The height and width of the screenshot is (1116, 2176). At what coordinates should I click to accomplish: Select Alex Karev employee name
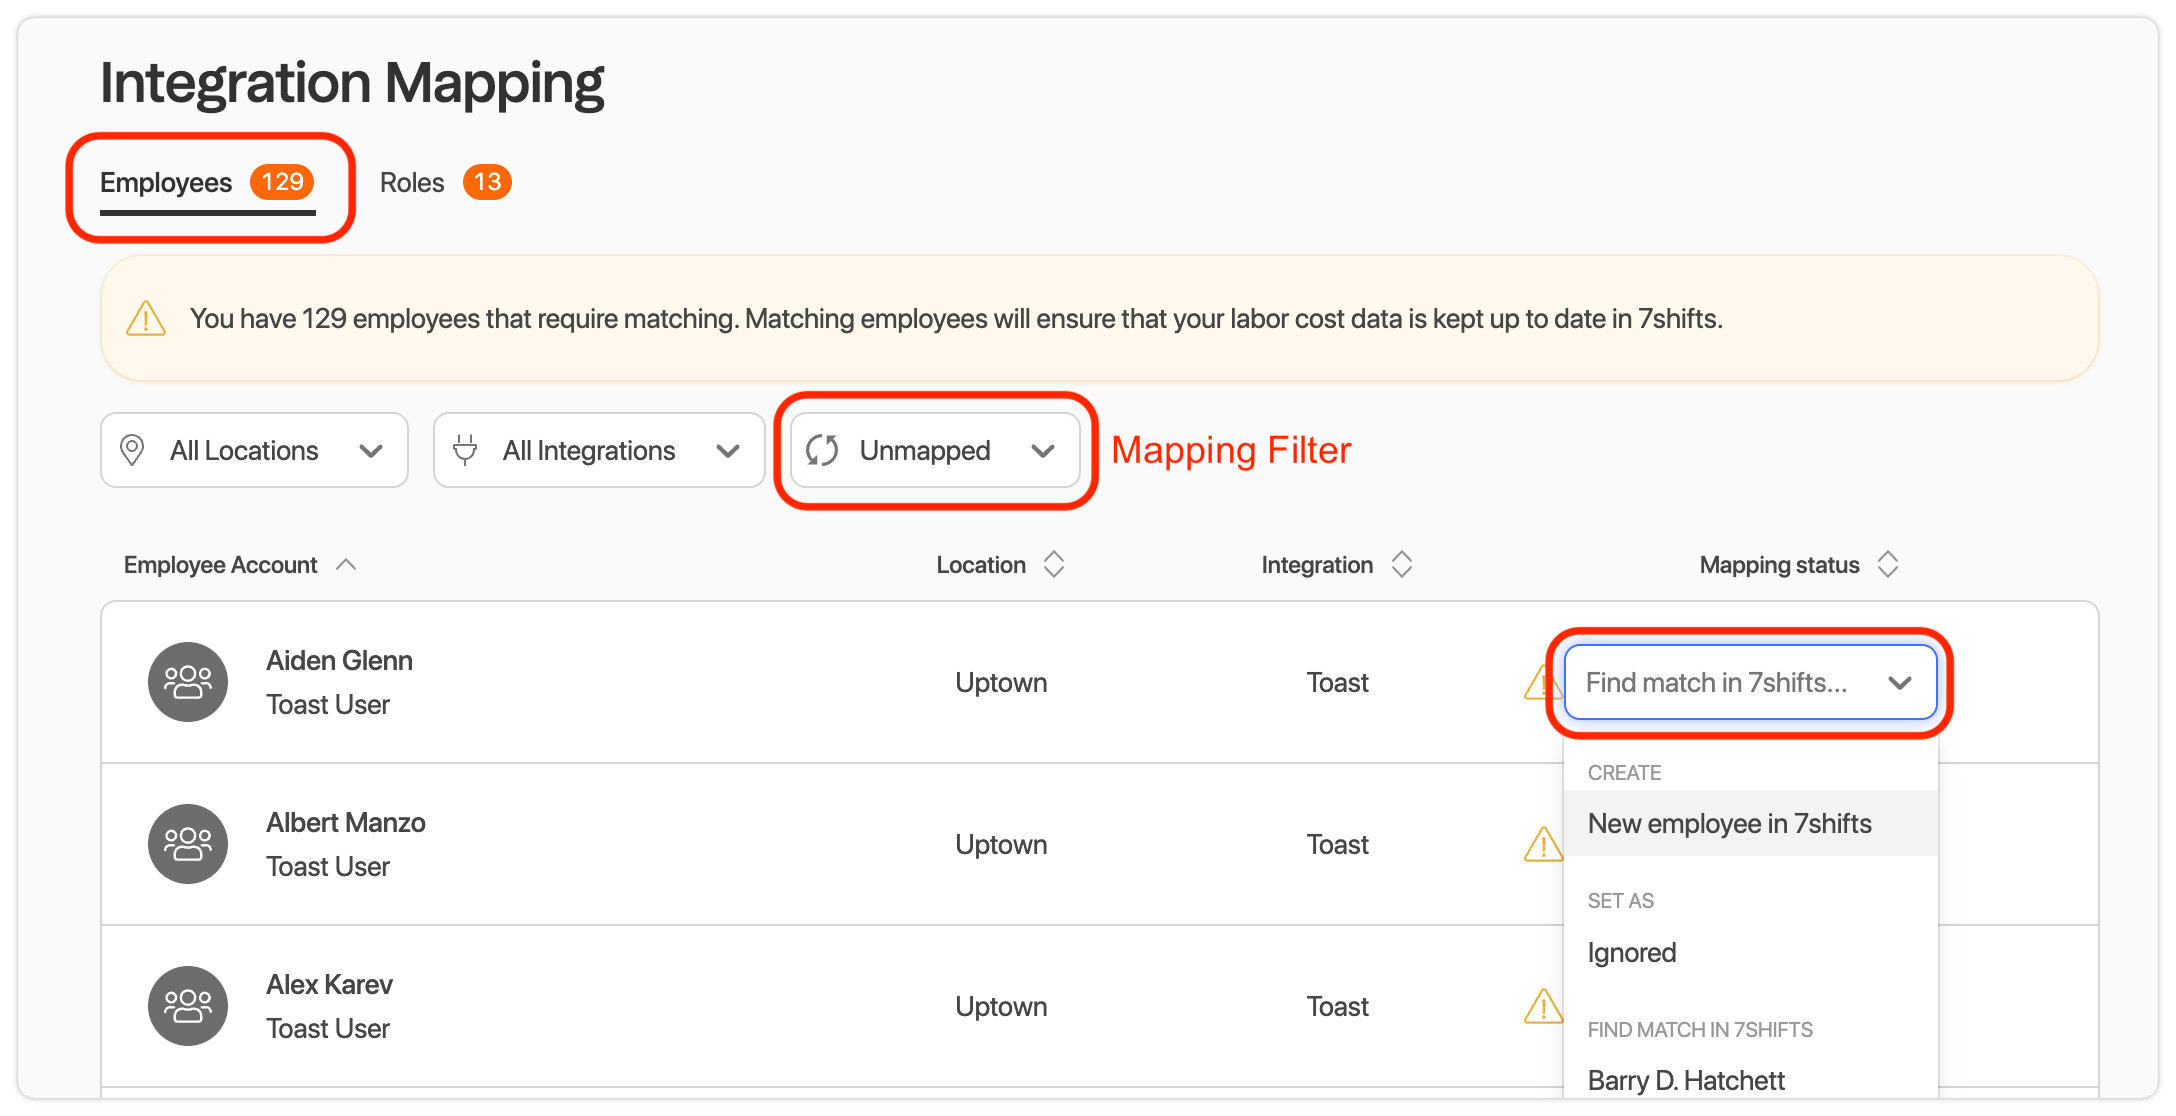click(x=329, y=985)
